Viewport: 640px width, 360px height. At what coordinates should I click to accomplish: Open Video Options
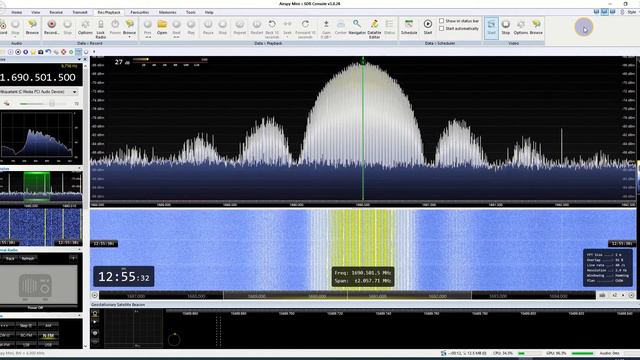[521, 27]
